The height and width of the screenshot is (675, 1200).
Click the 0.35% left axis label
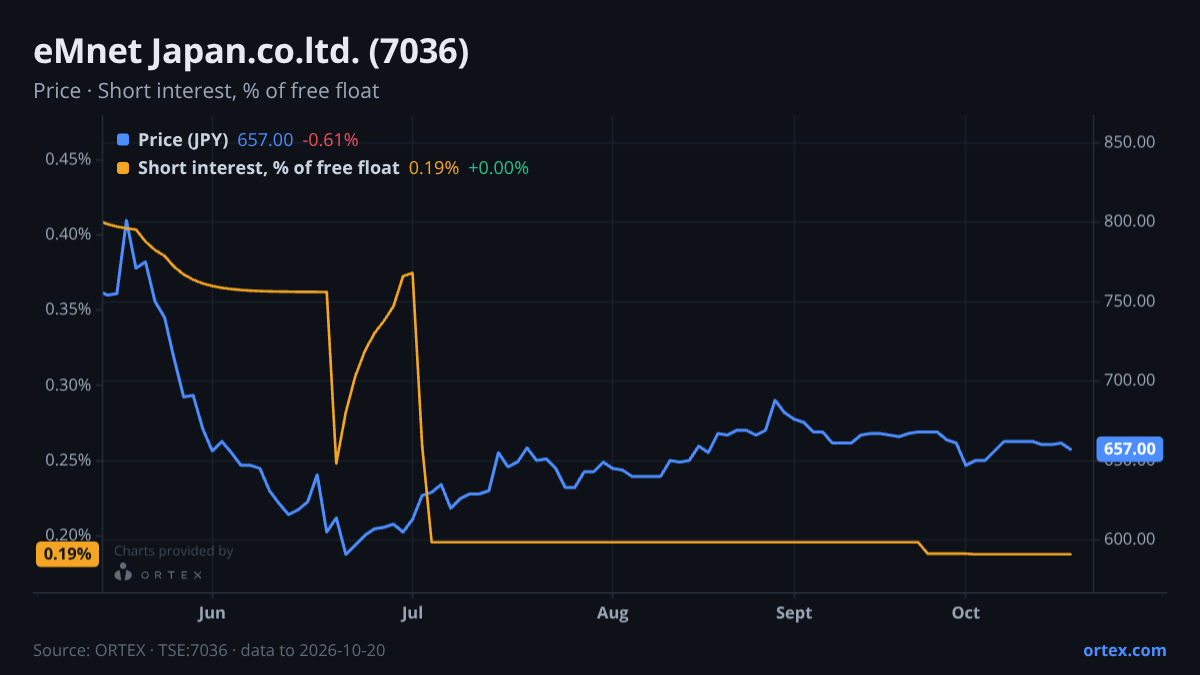(68, 309)
